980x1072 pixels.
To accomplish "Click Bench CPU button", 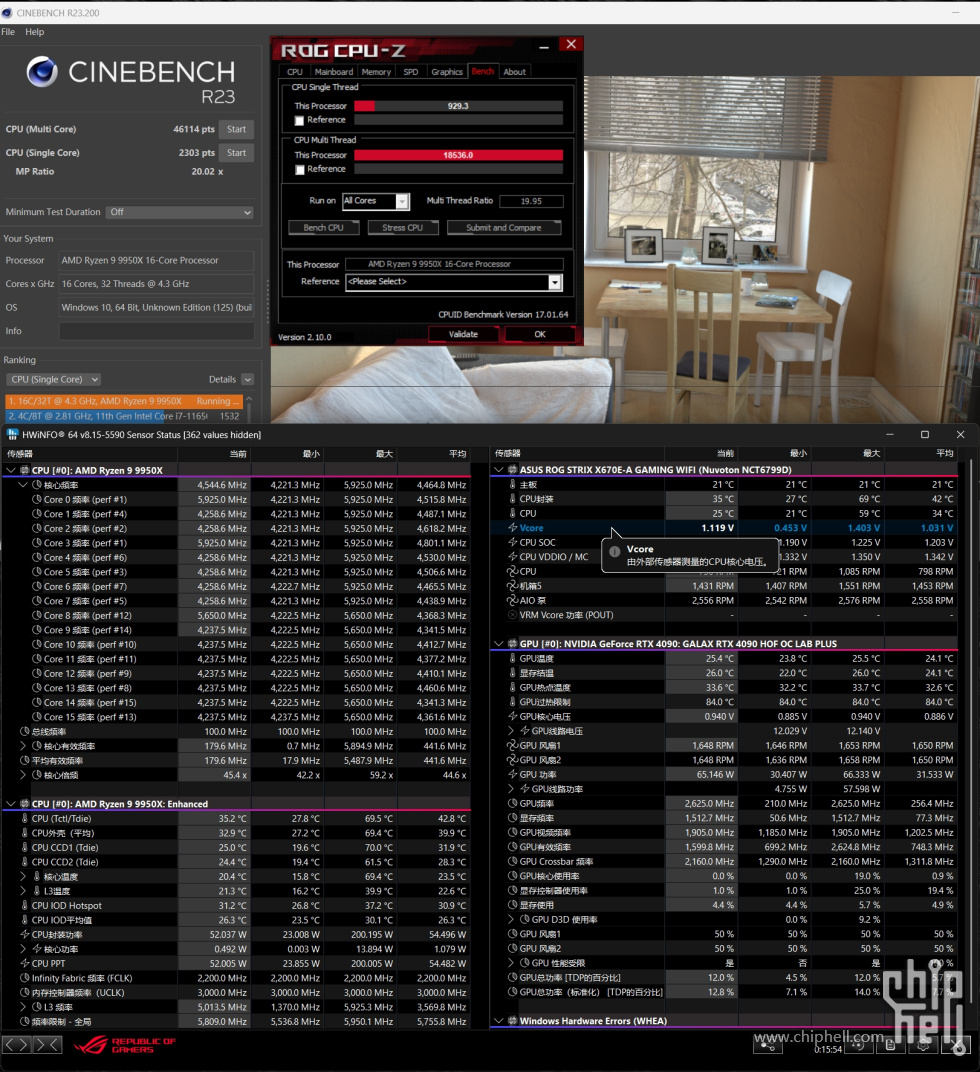I will point(323,228).
